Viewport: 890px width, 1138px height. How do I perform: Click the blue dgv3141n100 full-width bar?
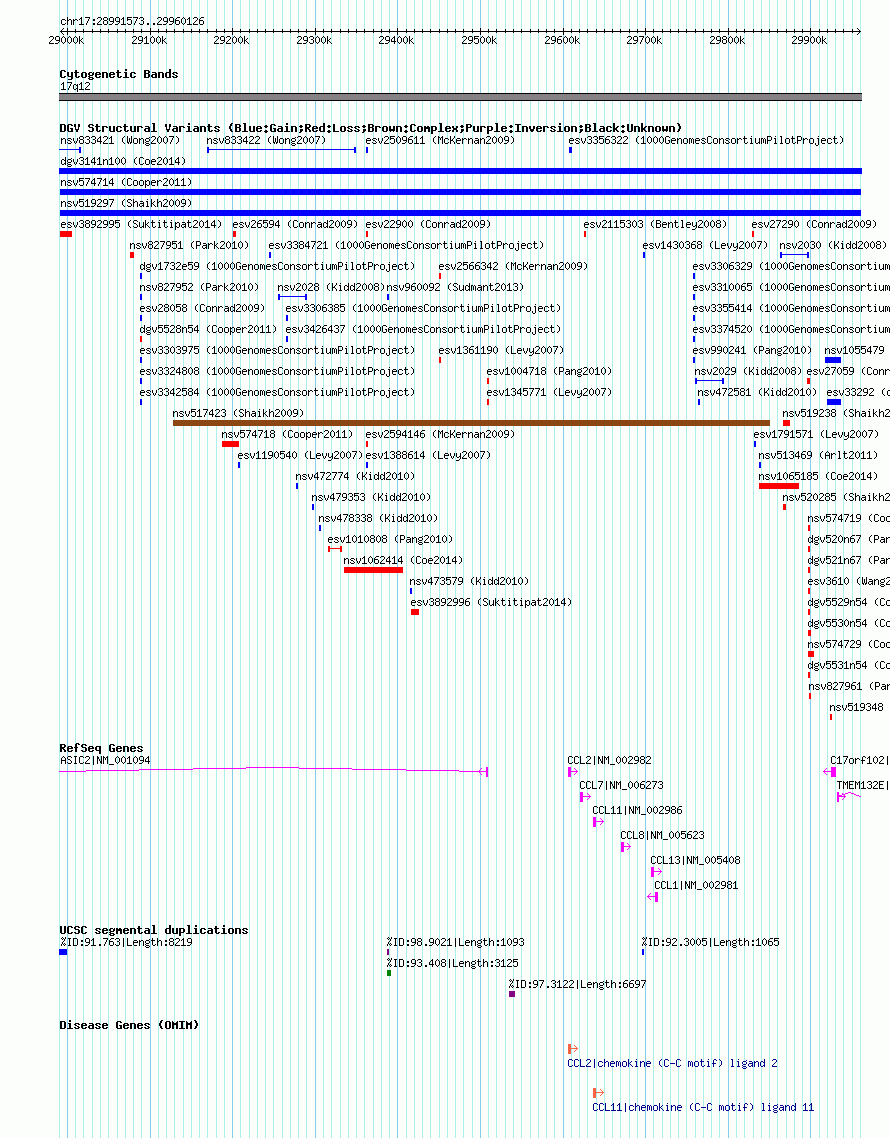(460, 171)
